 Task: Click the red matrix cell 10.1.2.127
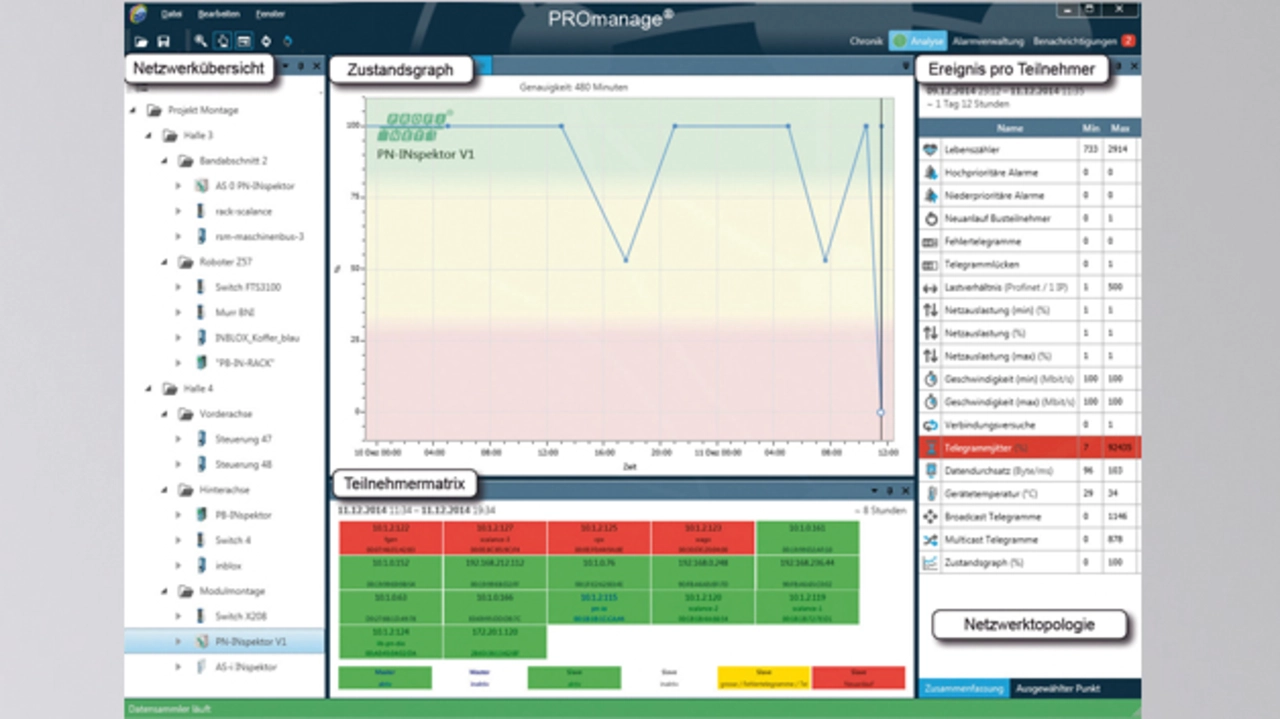[x=495, y=537]
